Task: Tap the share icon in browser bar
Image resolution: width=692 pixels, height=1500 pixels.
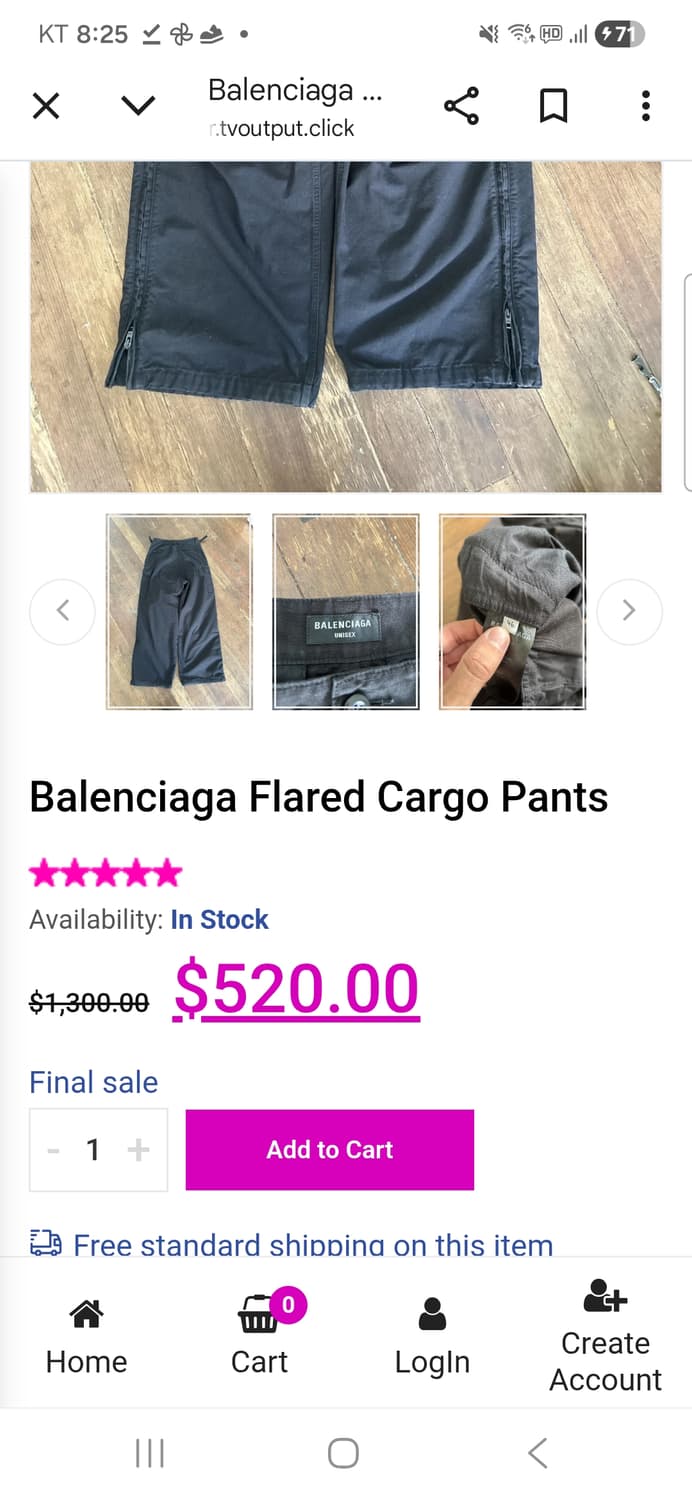Action: (x=461, y=106)
